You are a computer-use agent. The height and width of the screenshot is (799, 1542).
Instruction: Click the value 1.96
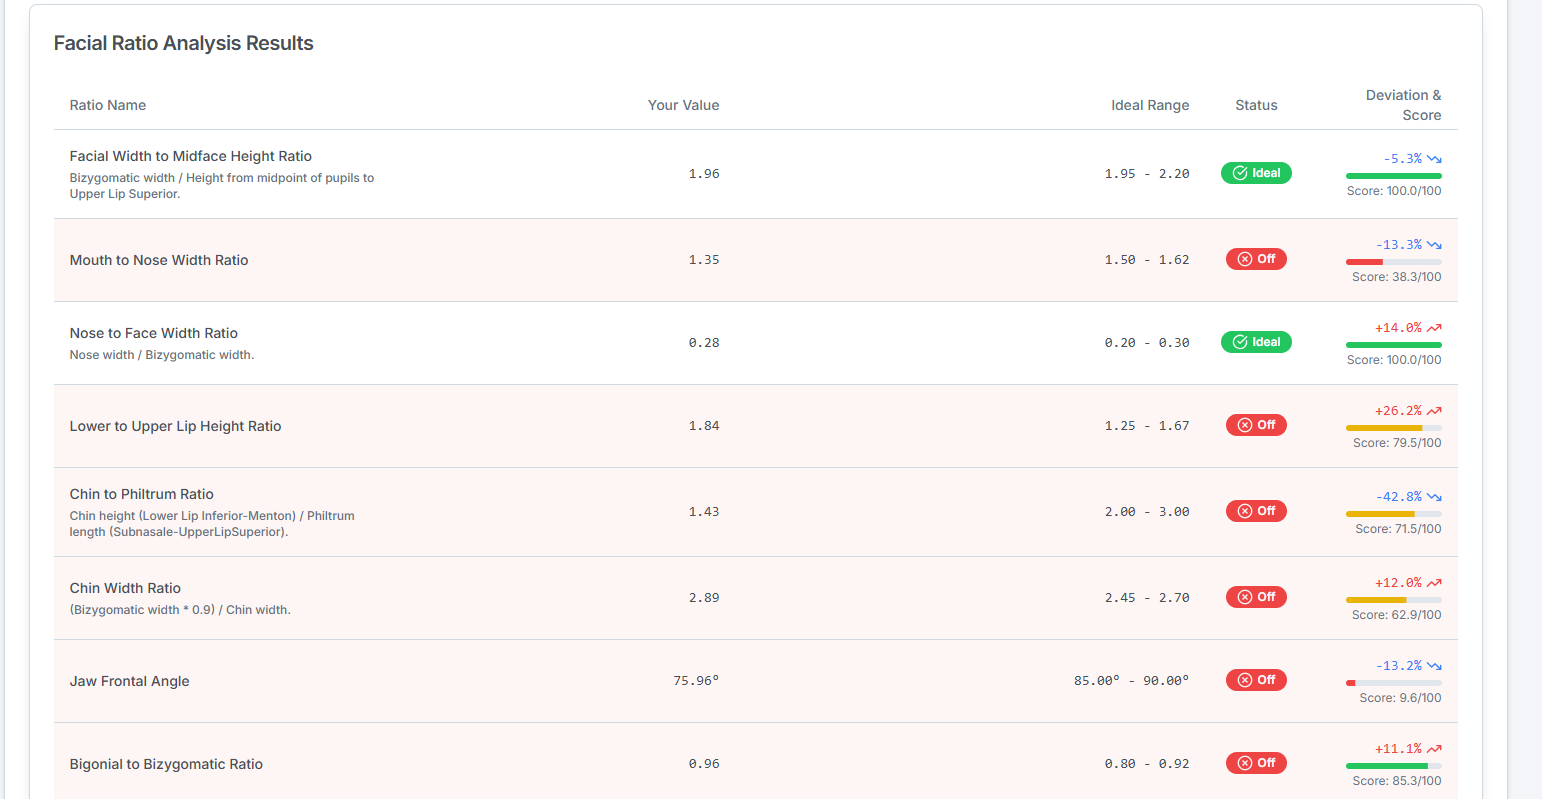coord(704,174)
